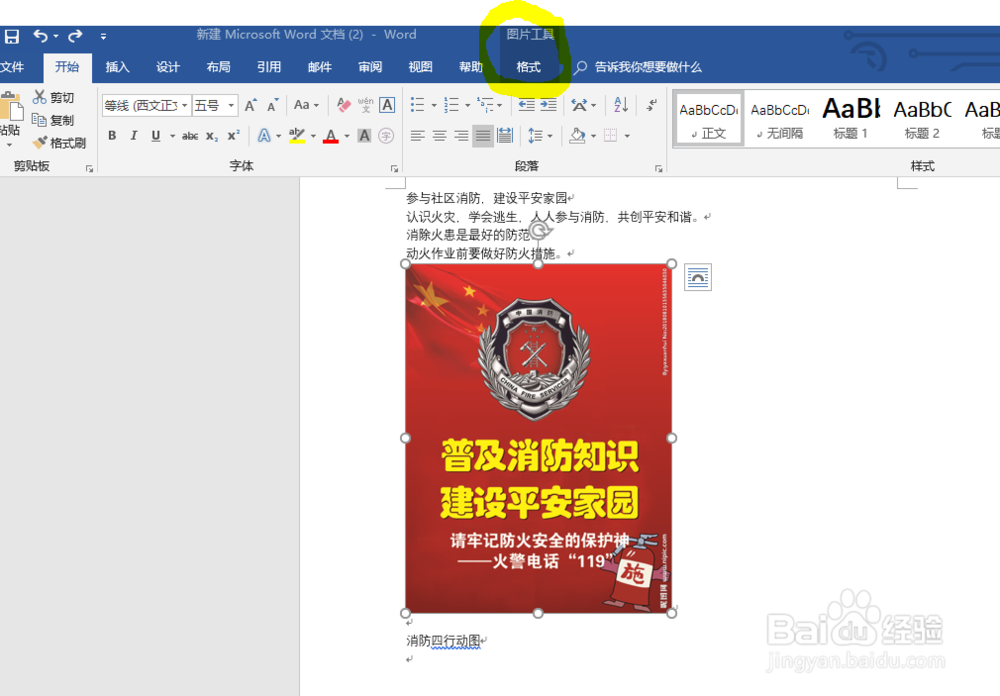Clear all formatting with eraser icon
Viewport: 1000px width, 696px height.
coord(344,105)
